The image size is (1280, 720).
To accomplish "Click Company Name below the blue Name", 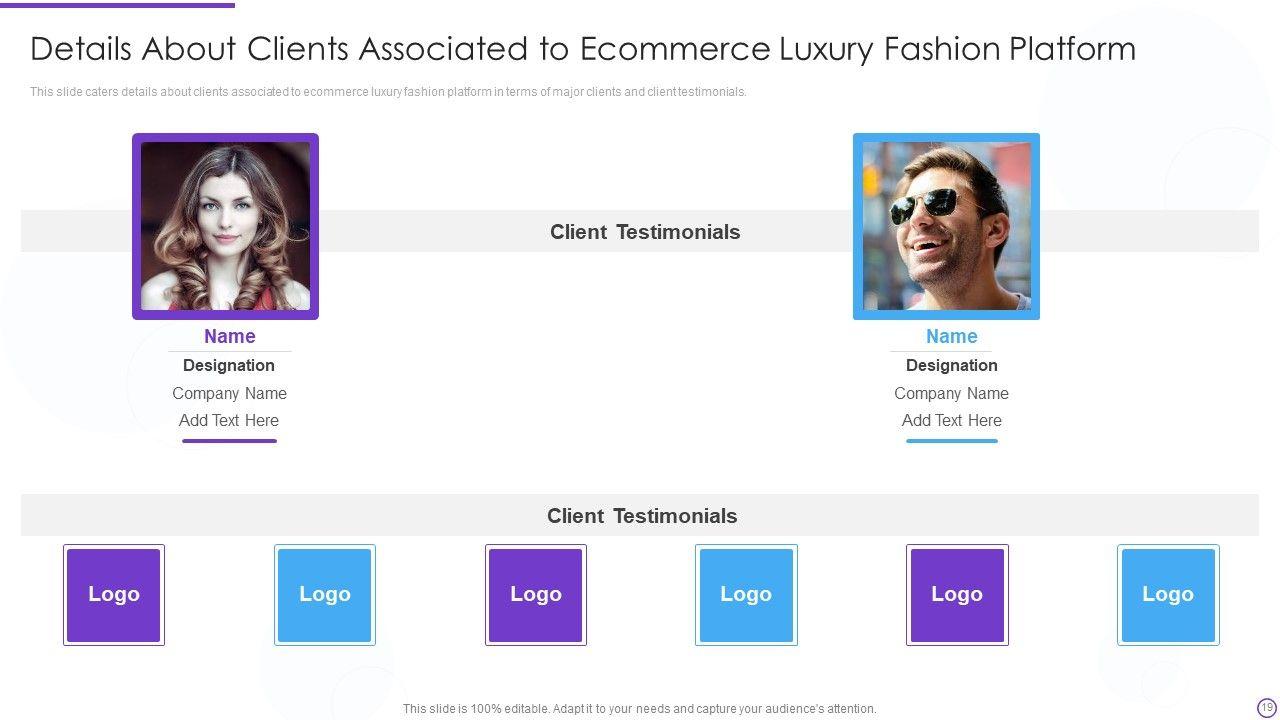I will [x=951, y=394].
